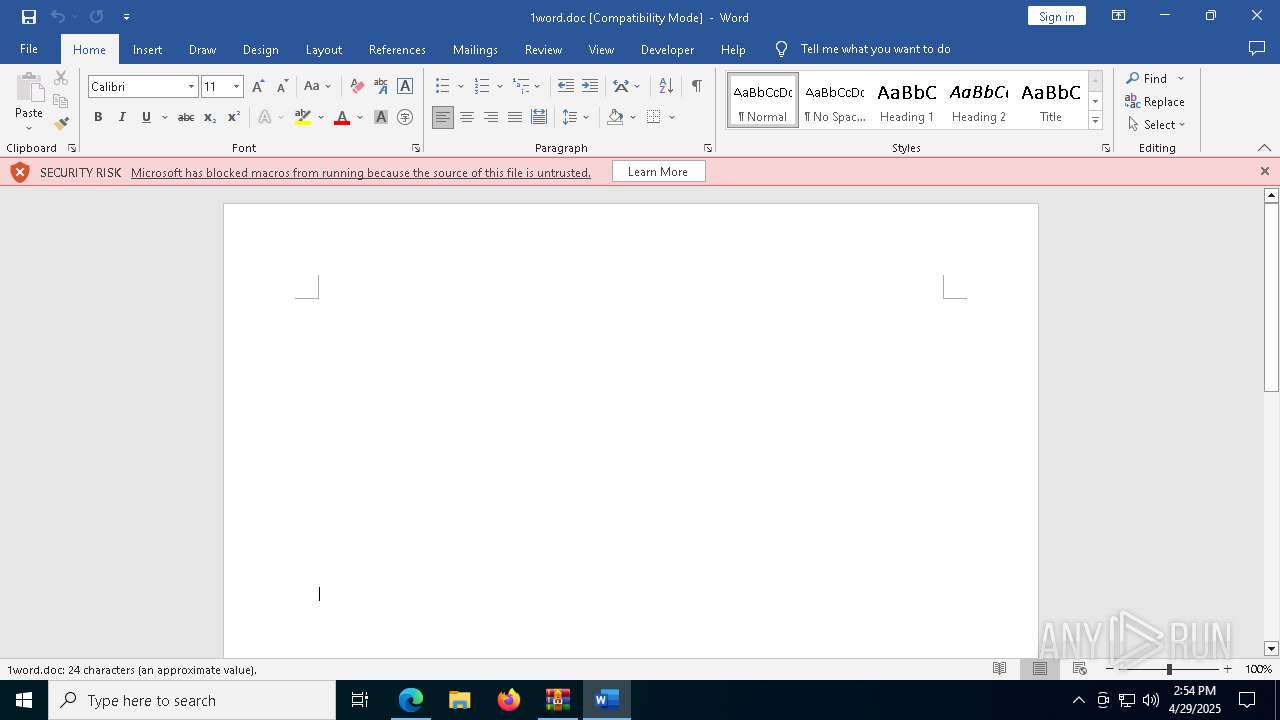Open File Explorer from the taskbar
Image resolution: width=1280 pixels, height=720 pixels.
(460, 700)
